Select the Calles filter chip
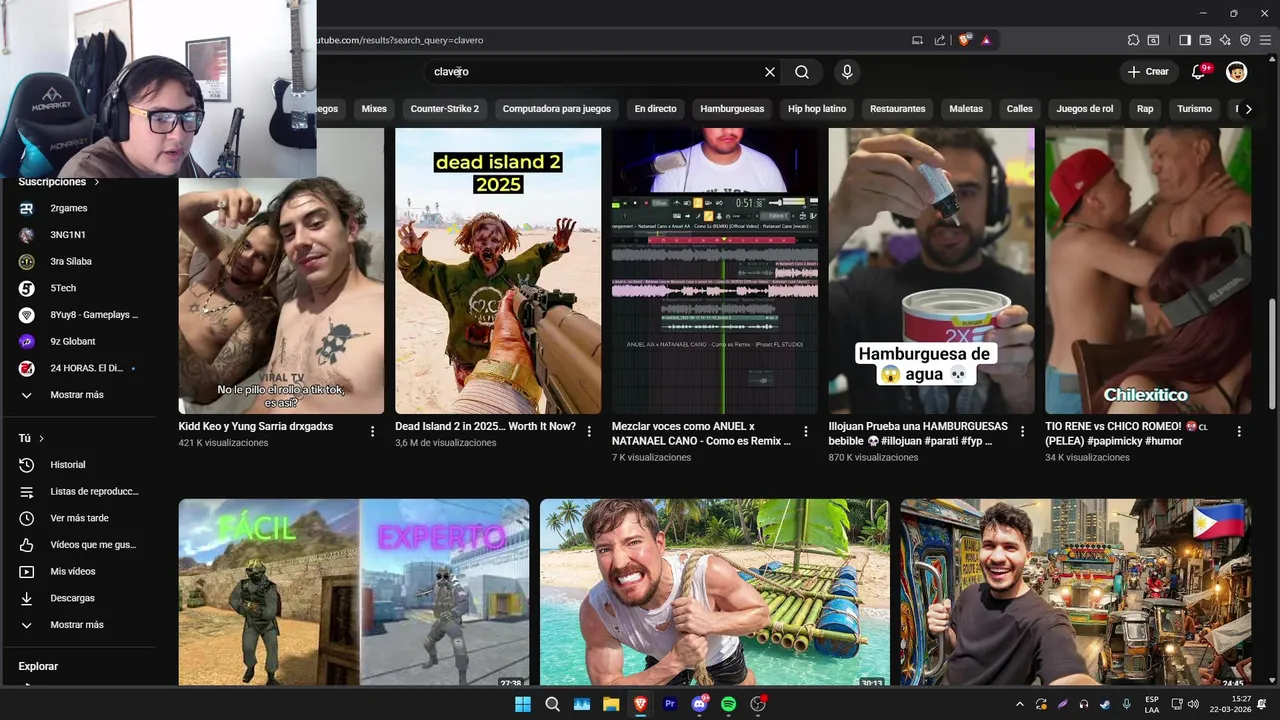 (x=1020, y=109)
